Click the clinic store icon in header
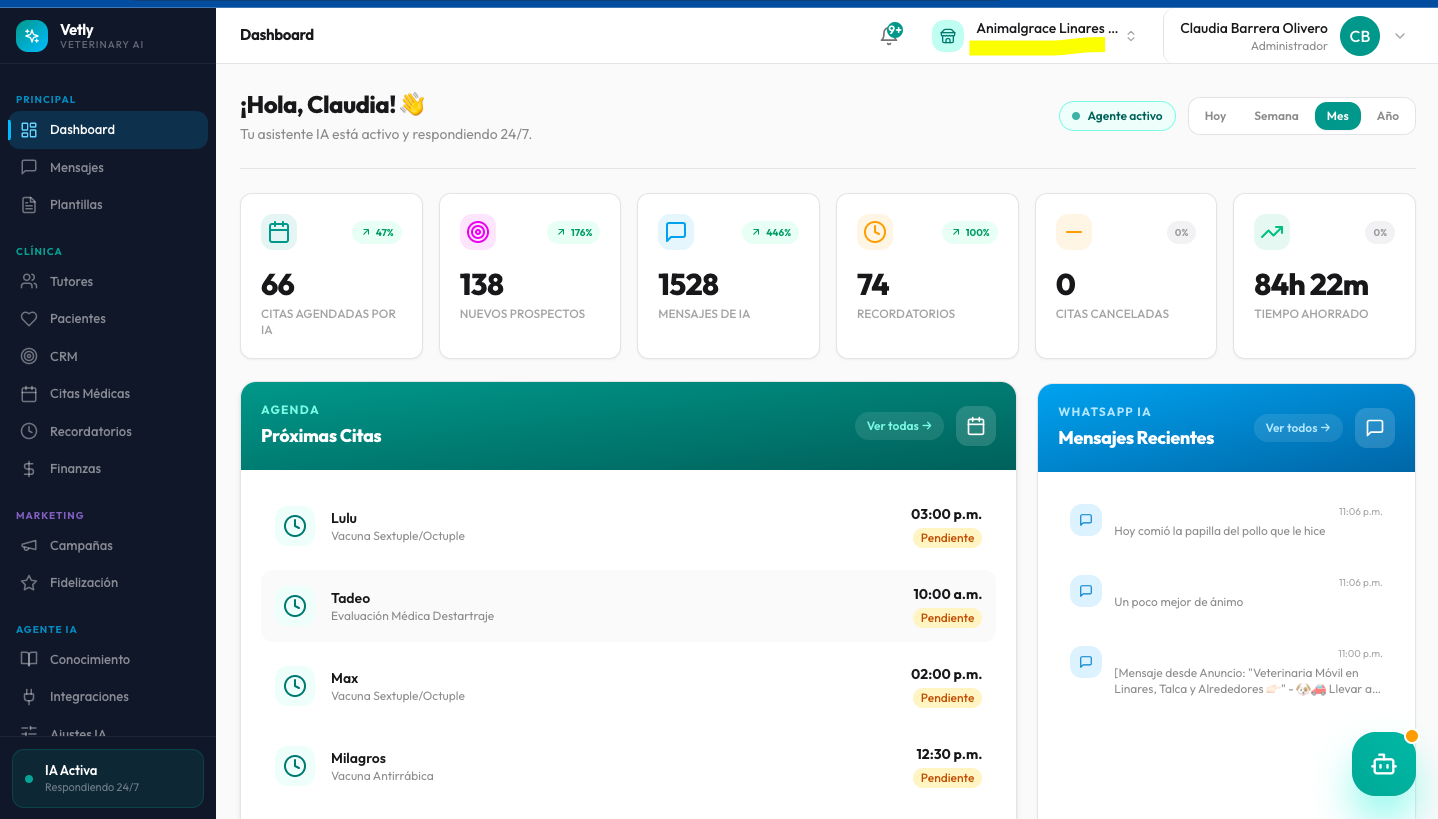Screen dimensions: 1438x819 (948, 36)
